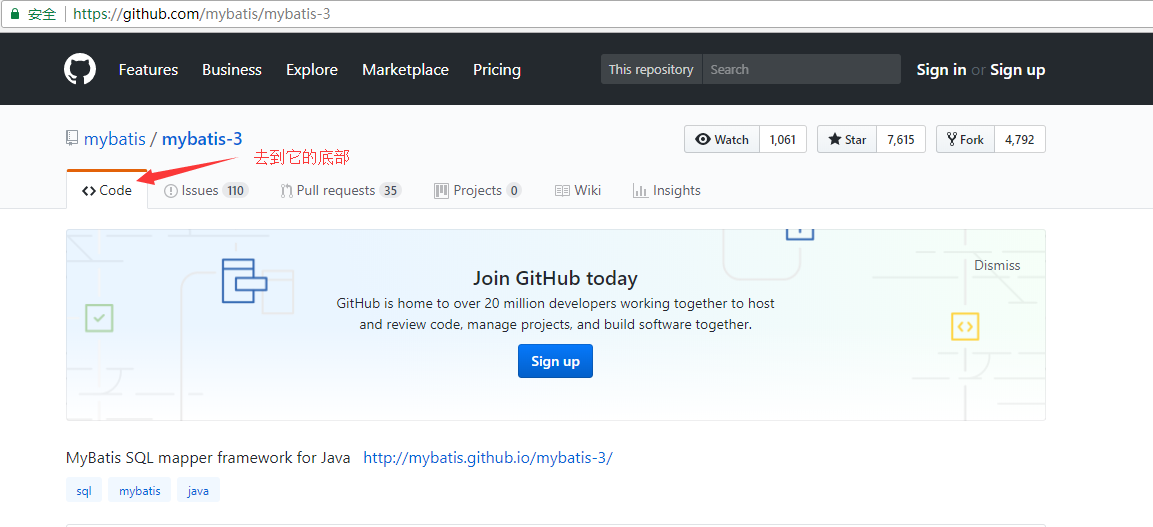
Task: Switch to the Issues tab
Action: [x=206, y=190]
